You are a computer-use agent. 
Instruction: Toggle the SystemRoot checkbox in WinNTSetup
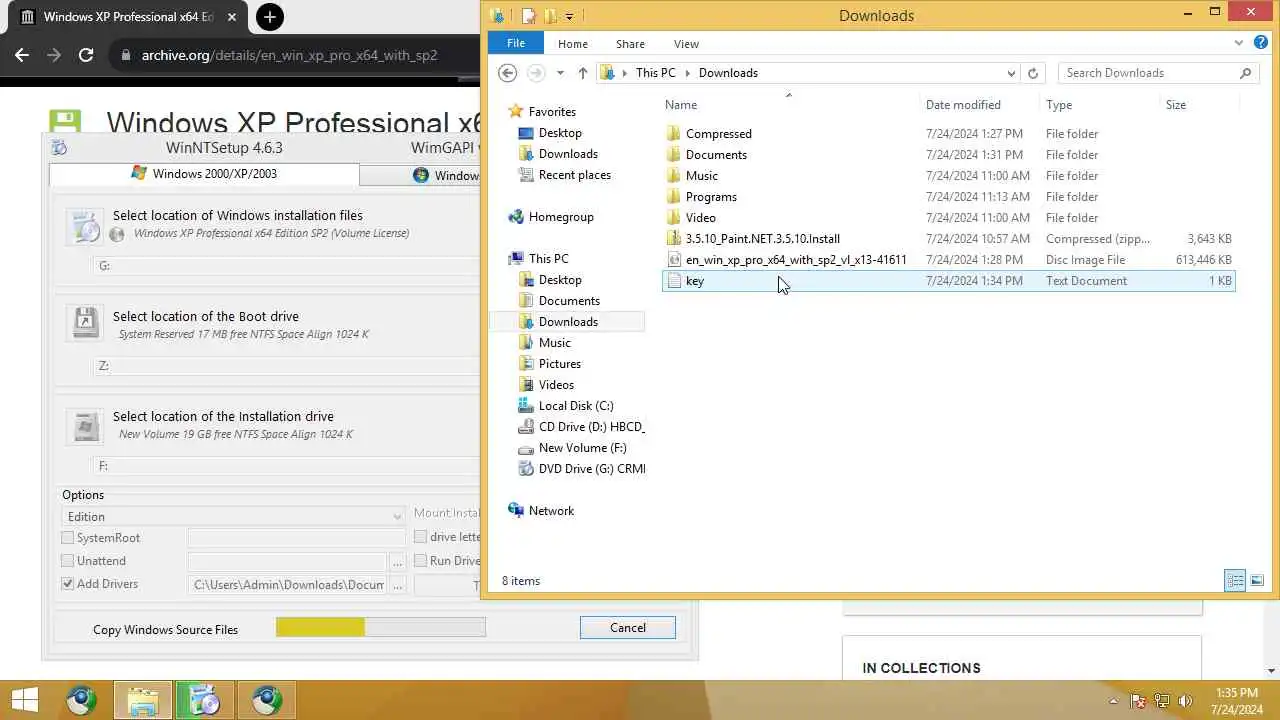click(68, 538)
